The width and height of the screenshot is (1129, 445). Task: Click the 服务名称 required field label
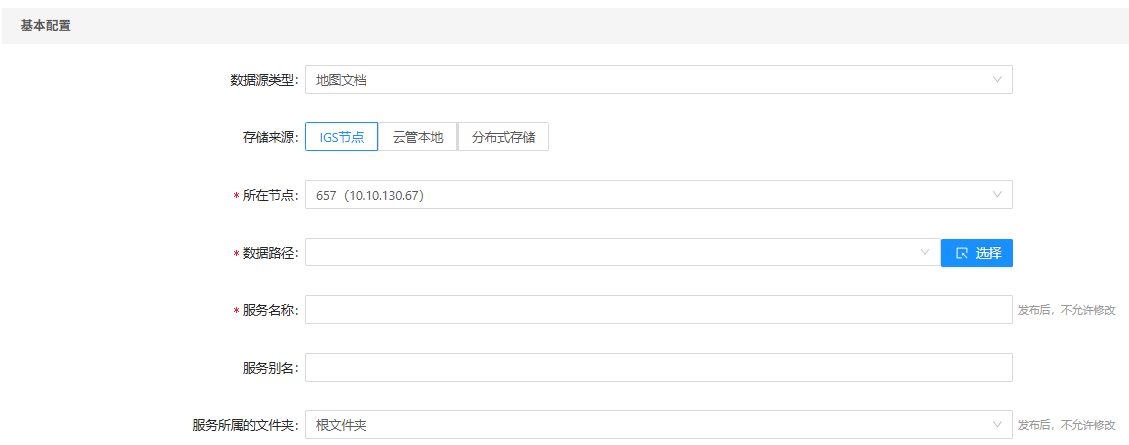click(270, 310)
